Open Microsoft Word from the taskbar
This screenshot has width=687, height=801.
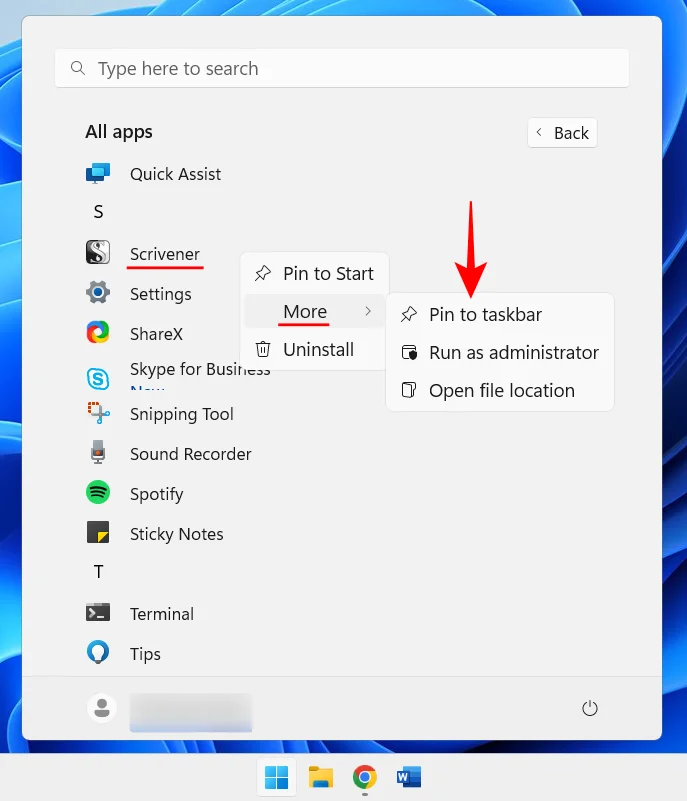pyautogui.click(x=409, y=778)
